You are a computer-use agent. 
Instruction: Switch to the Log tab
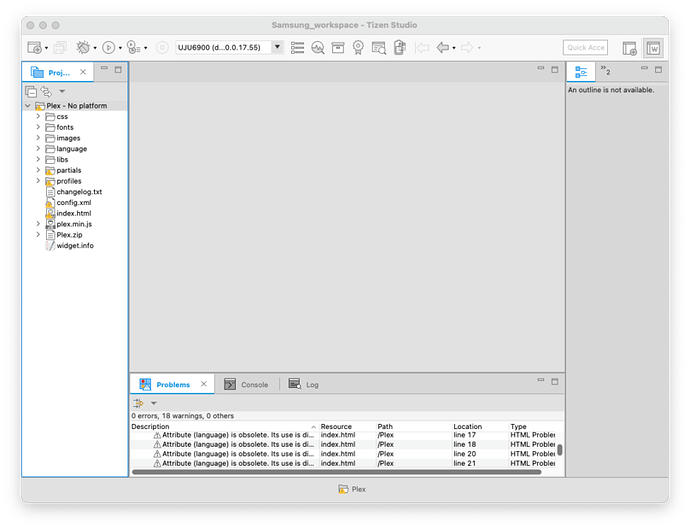point(304,385)
